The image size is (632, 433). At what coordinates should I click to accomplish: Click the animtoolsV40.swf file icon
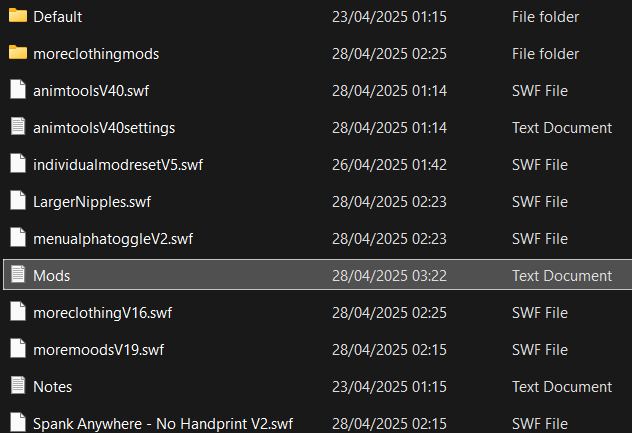click(x=17, y=91)
